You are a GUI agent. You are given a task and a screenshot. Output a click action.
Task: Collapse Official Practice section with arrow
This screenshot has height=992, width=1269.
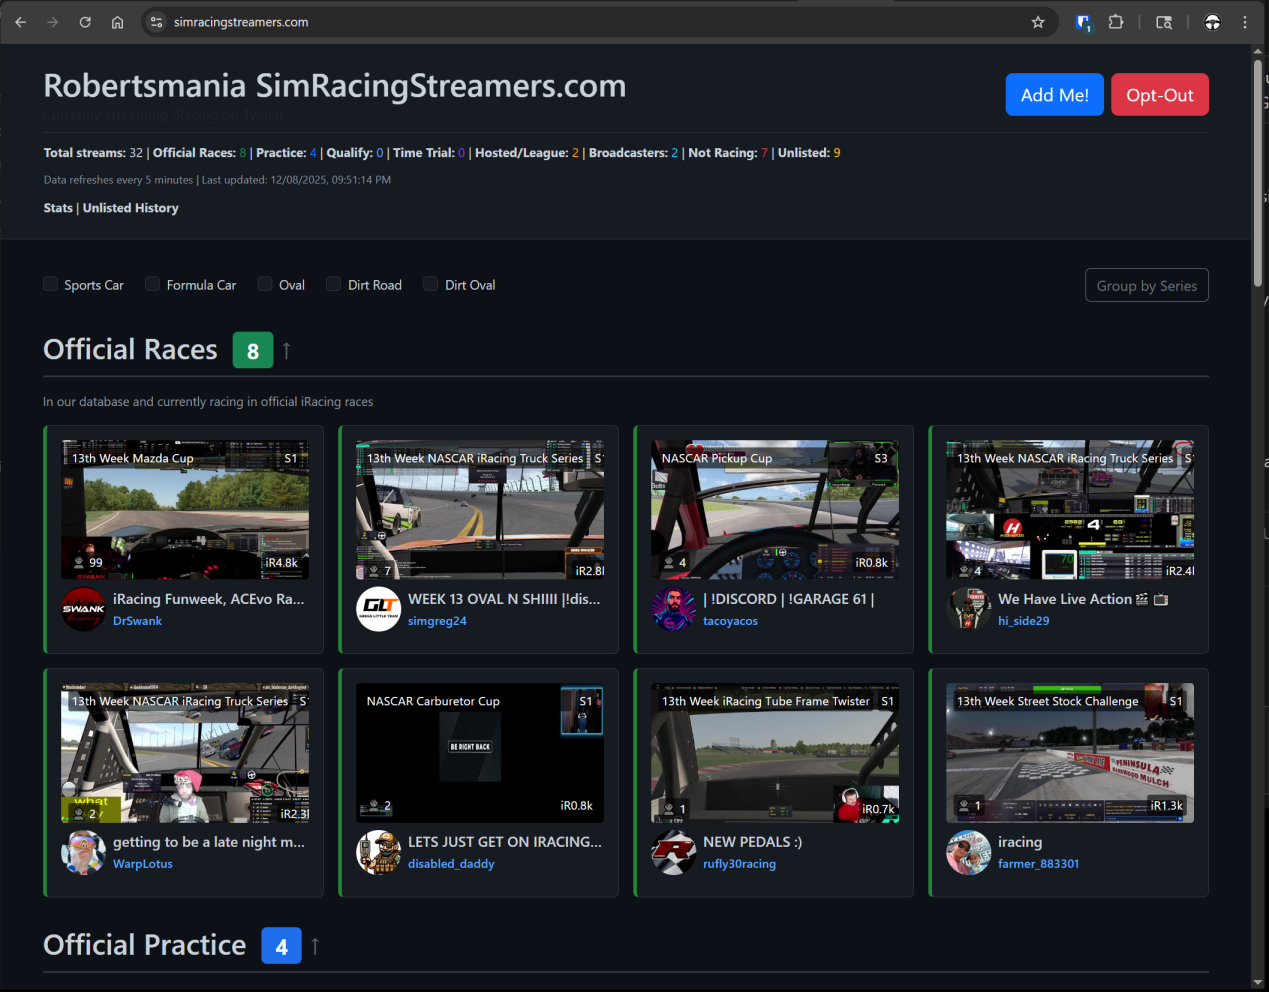pos(315,946)
